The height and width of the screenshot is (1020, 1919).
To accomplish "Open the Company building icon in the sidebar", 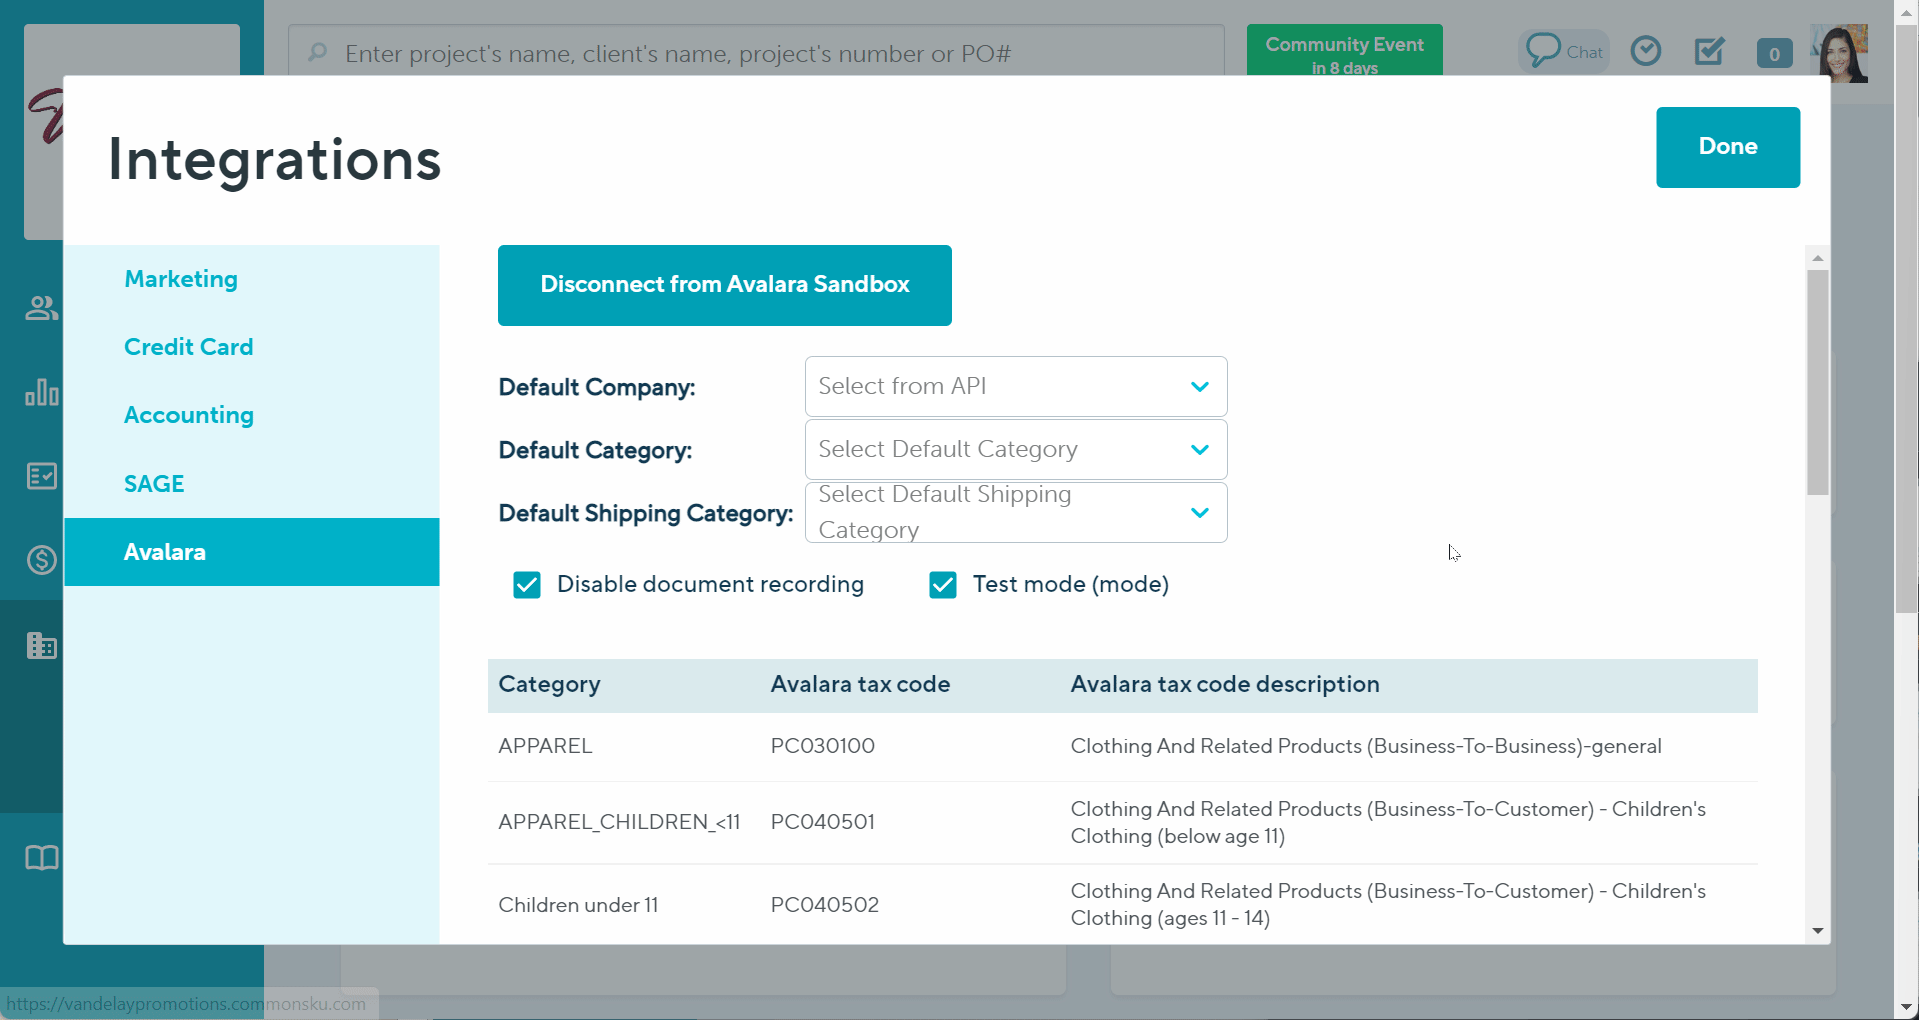I will coord(41,645).
